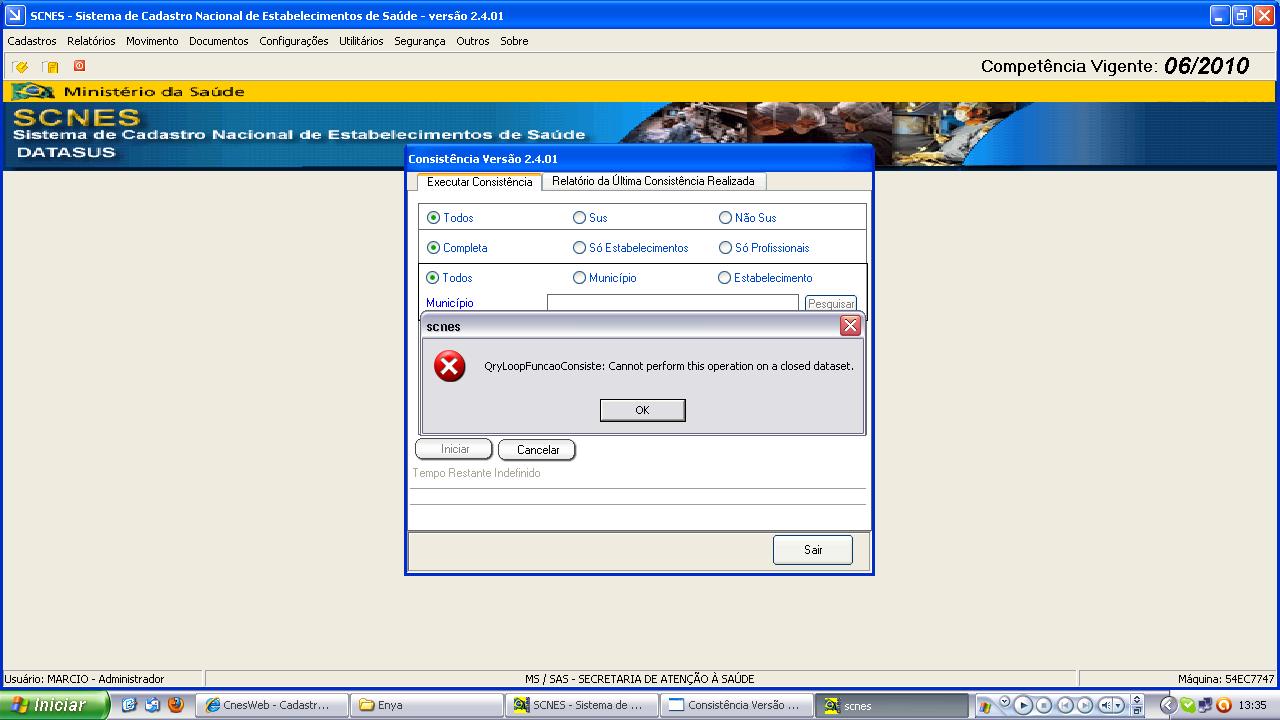Open Movimento menu
Image resolution: width=1280 pixels, height=720 pixels.
[x=152, y=41]
